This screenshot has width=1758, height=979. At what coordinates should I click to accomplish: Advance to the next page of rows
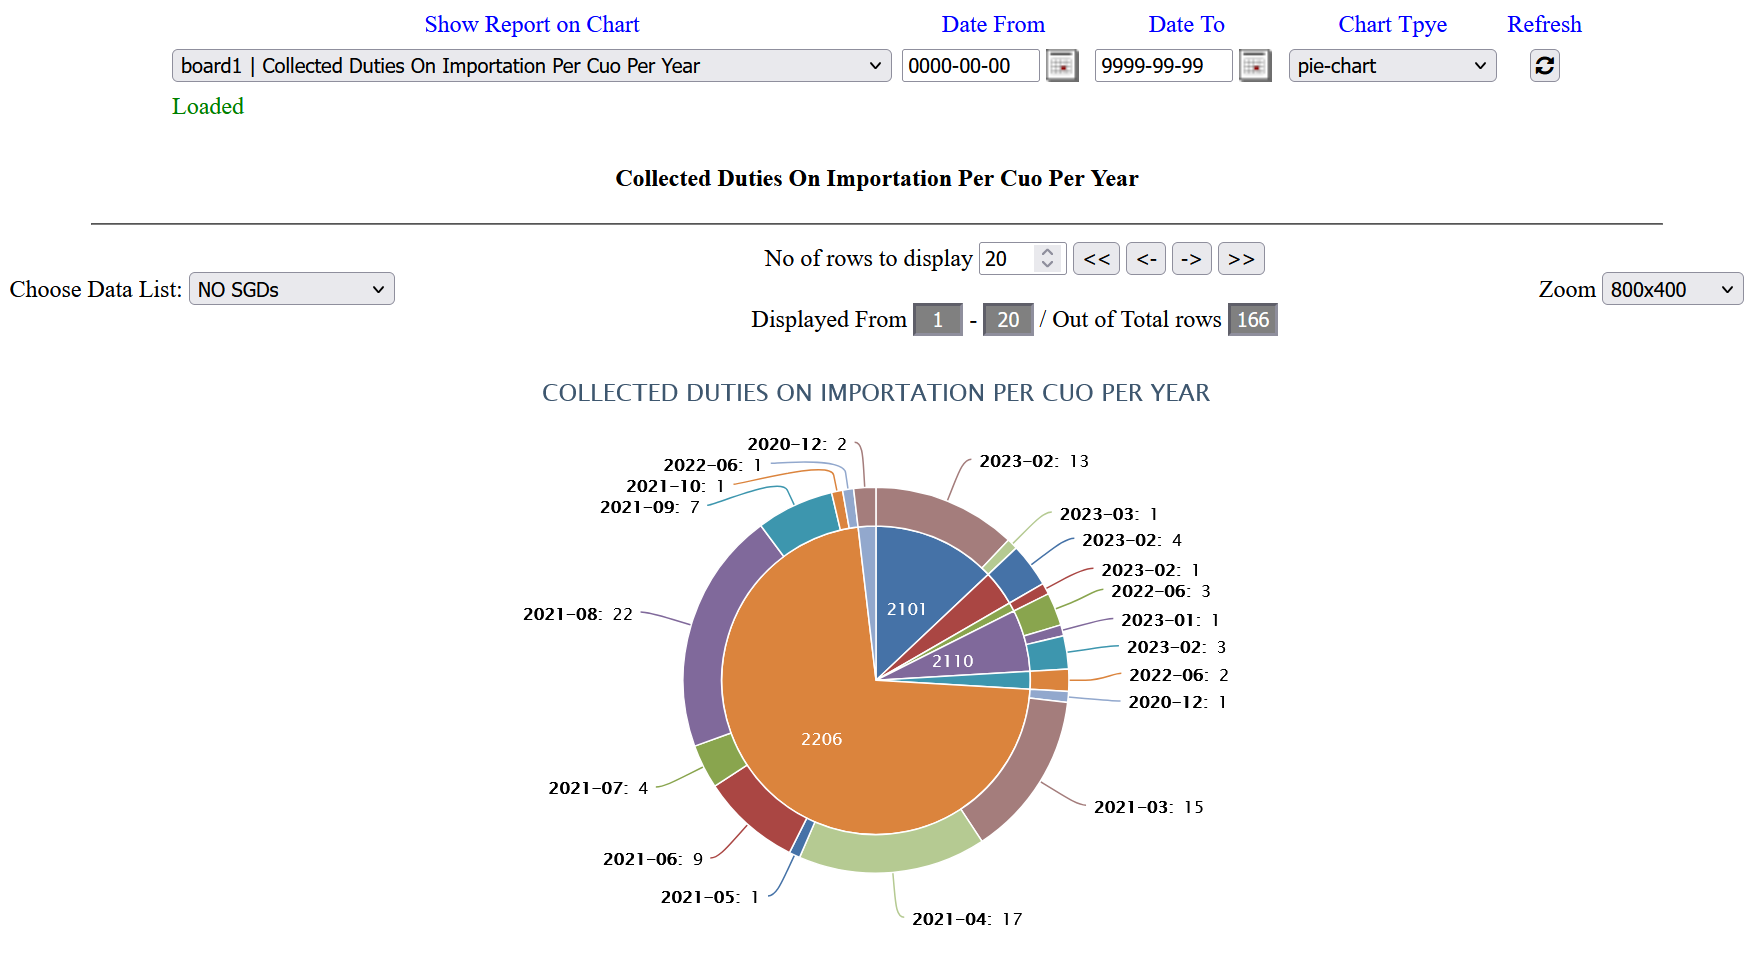click(1191, 259)
